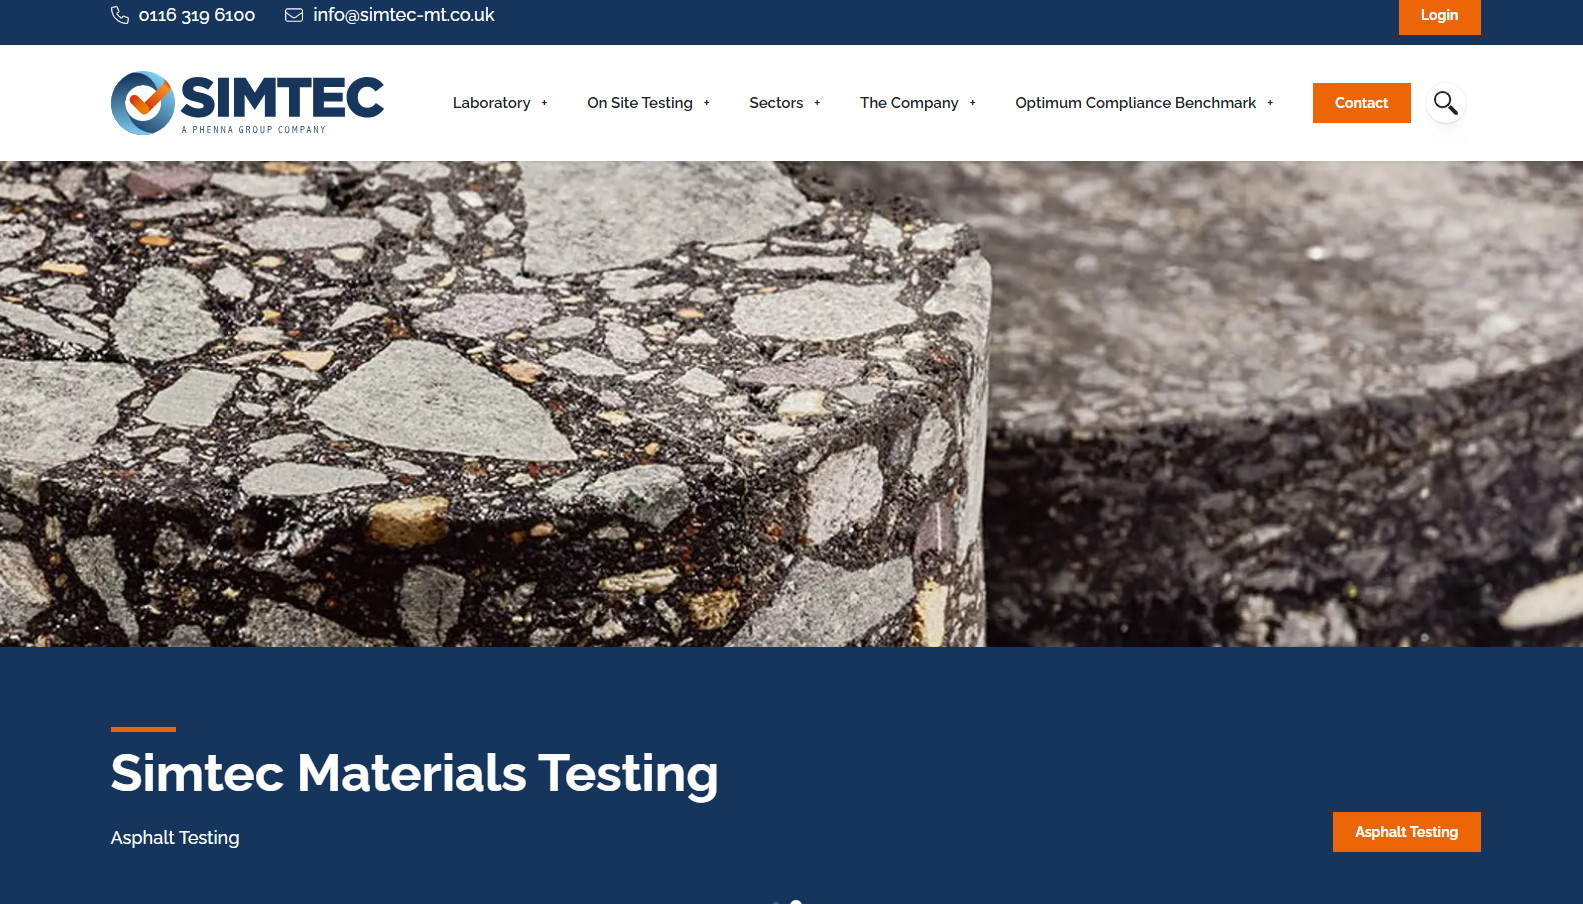Click the phone handset icon in top bar

(x=120, y=15)
